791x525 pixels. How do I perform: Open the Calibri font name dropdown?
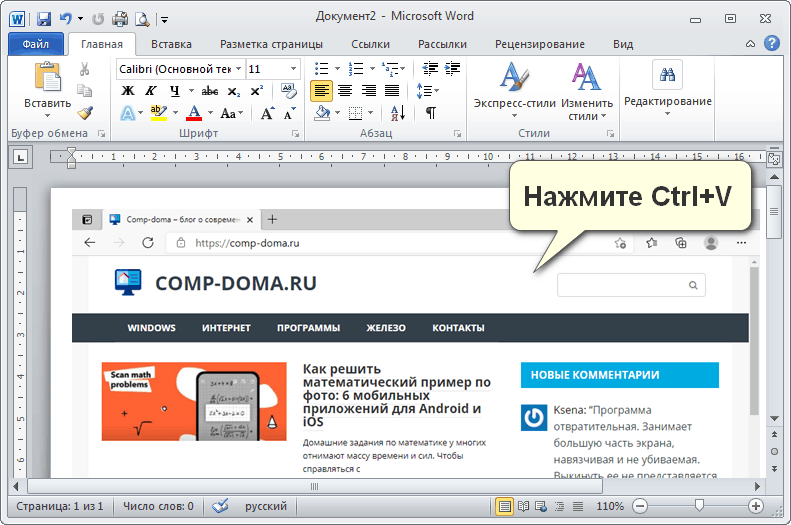(x=238, y=69)
